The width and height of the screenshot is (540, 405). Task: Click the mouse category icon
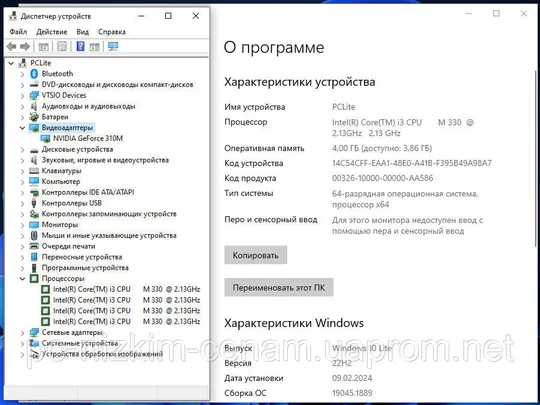click(34, 236)
